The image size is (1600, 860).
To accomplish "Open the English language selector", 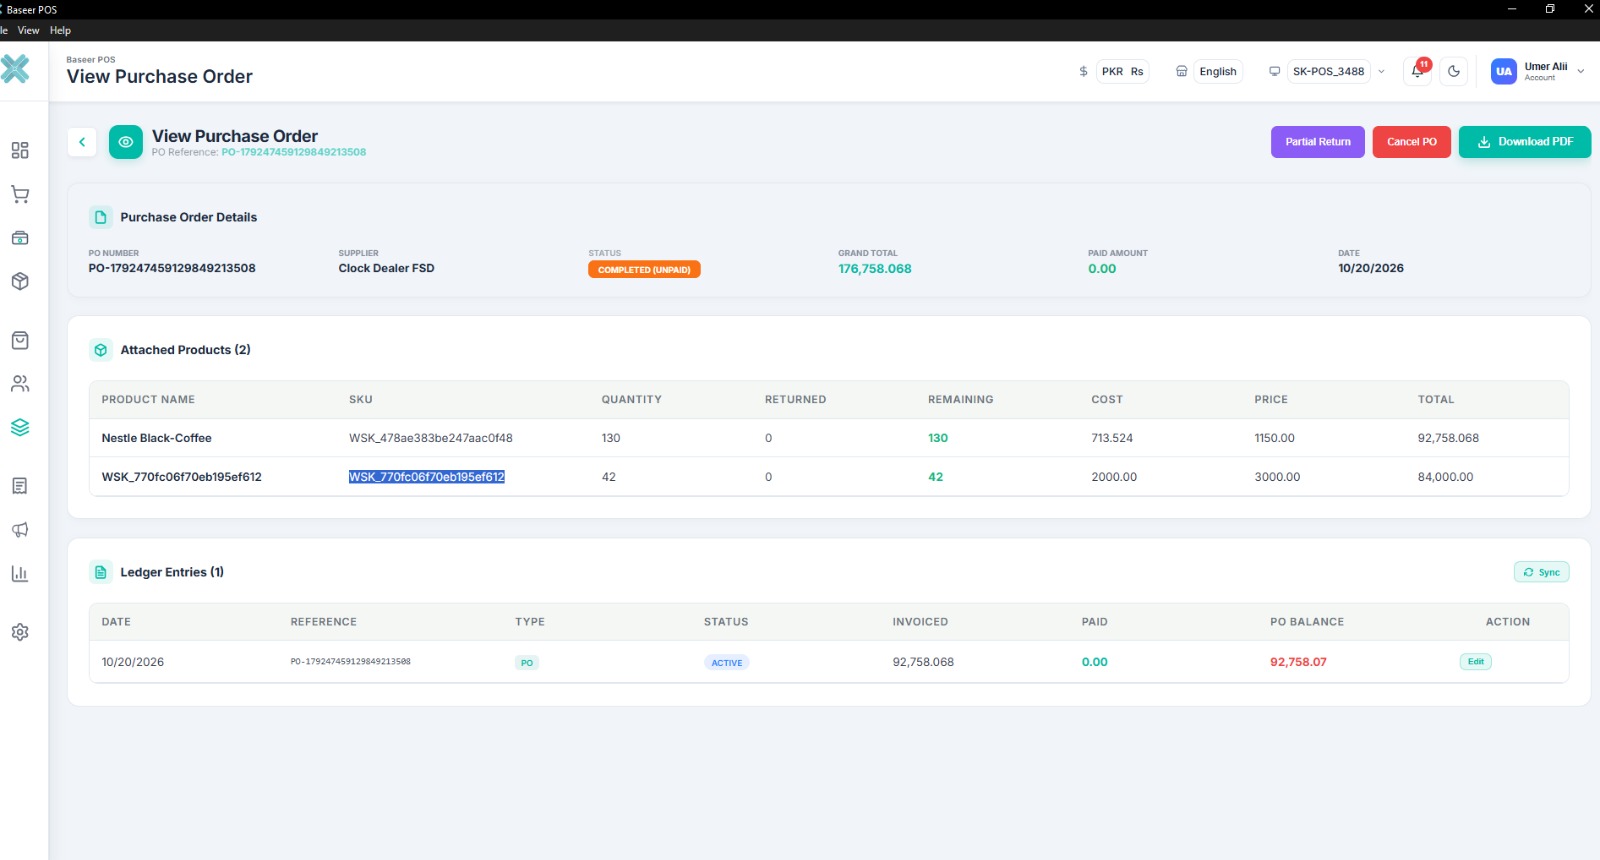I will [x=1209, y=71].
